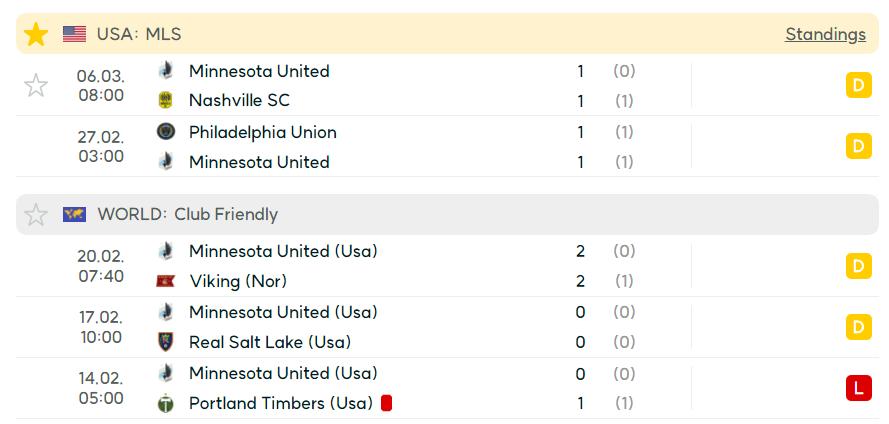889x424 pixels.
Task: Click Minnesota United logo in the 06.03. match
Action: (166, 71)
